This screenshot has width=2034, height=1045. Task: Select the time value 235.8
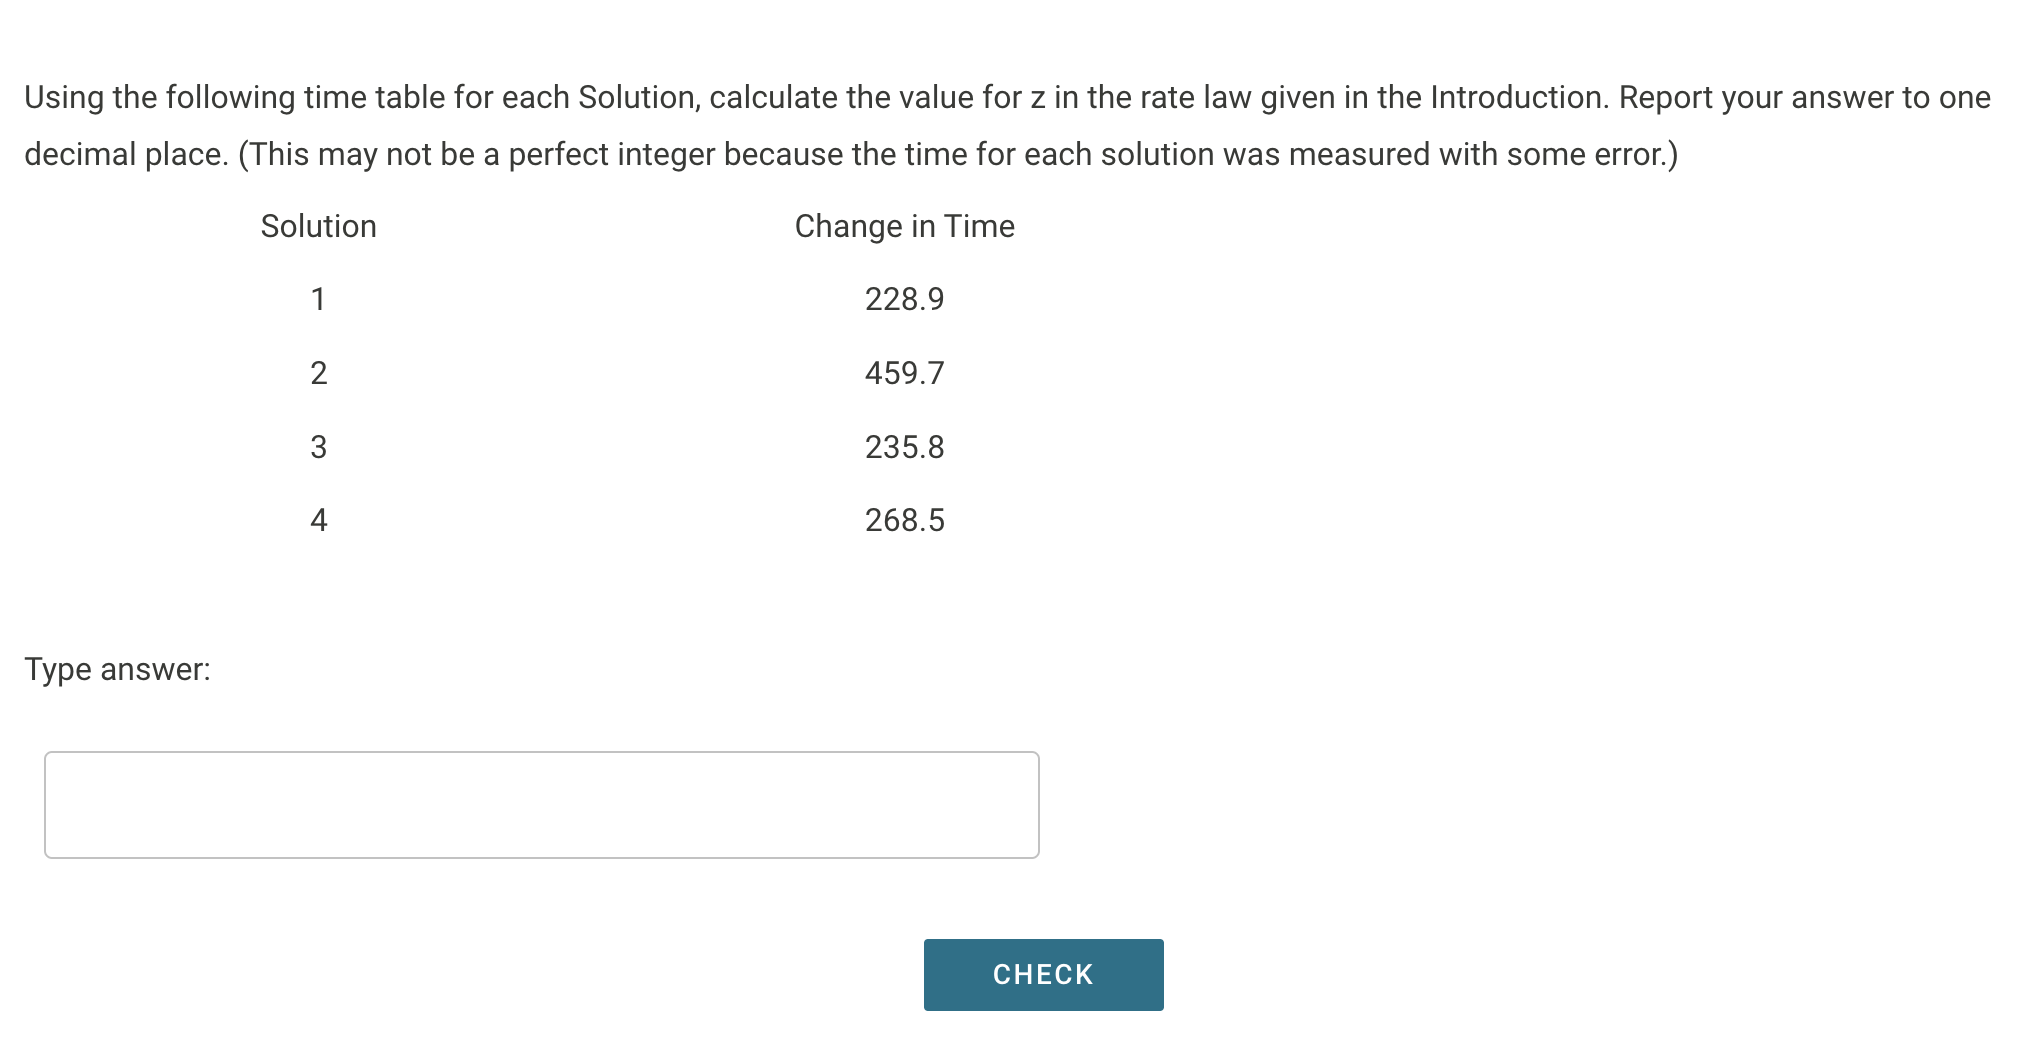coord(904,447)
